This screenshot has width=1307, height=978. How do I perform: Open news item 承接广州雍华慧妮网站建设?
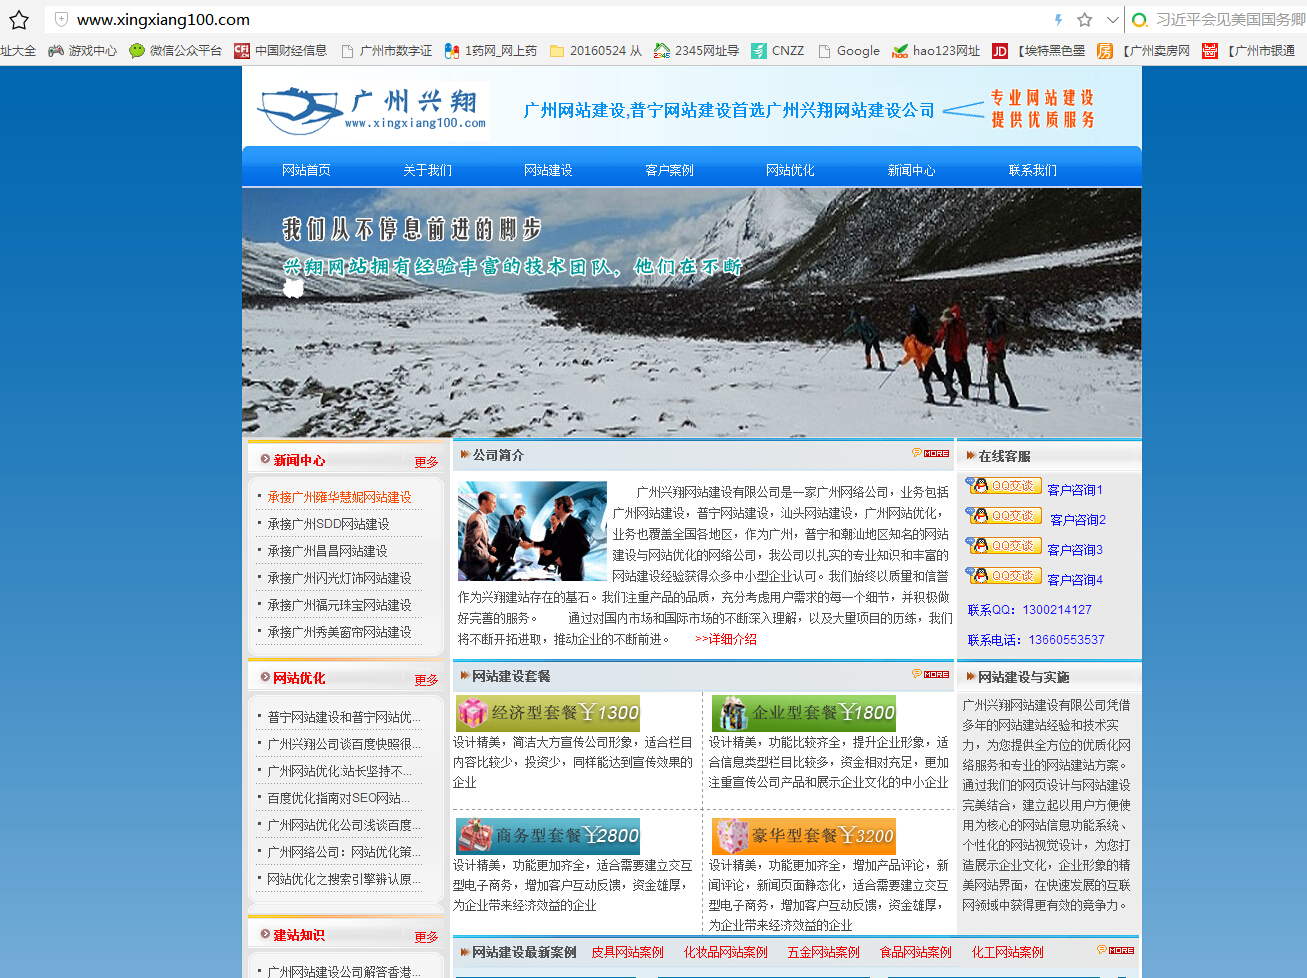[x=339, y=497]
